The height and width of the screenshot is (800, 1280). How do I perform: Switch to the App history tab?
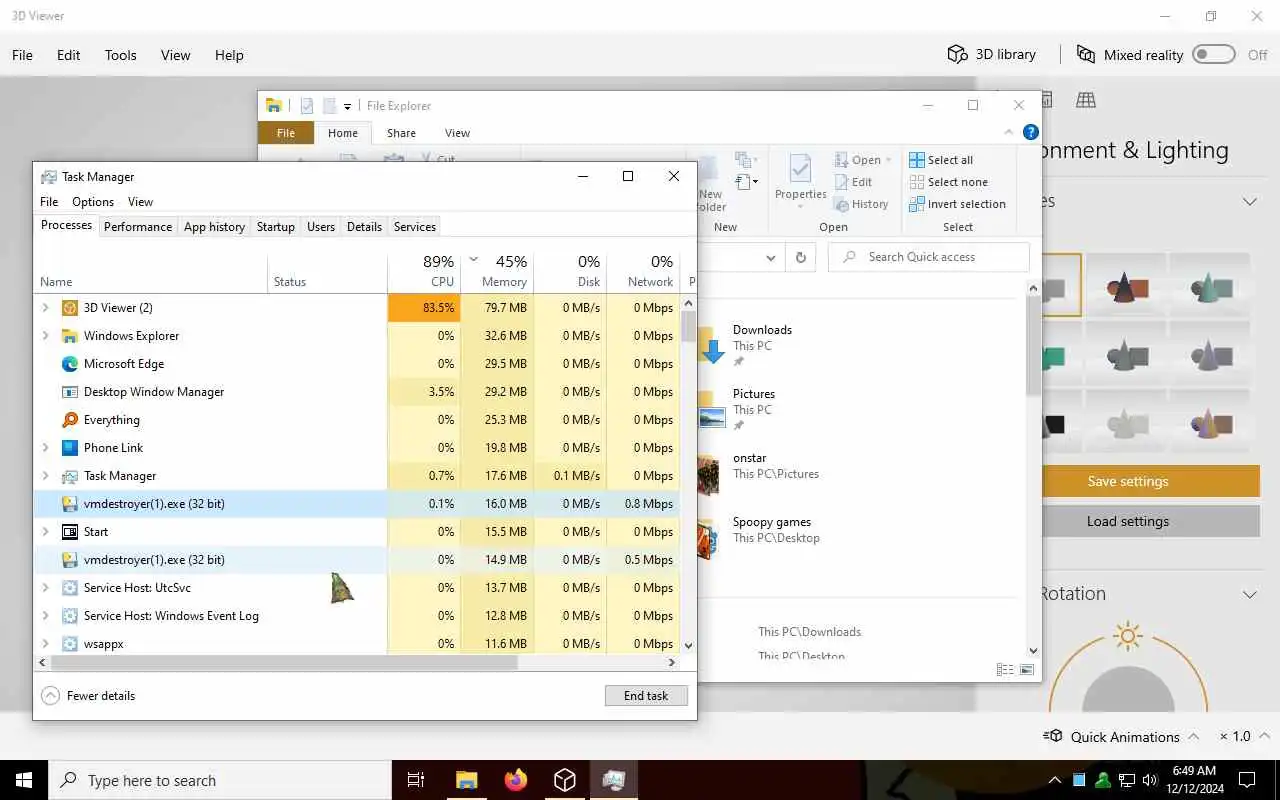(x=214, y=227)
